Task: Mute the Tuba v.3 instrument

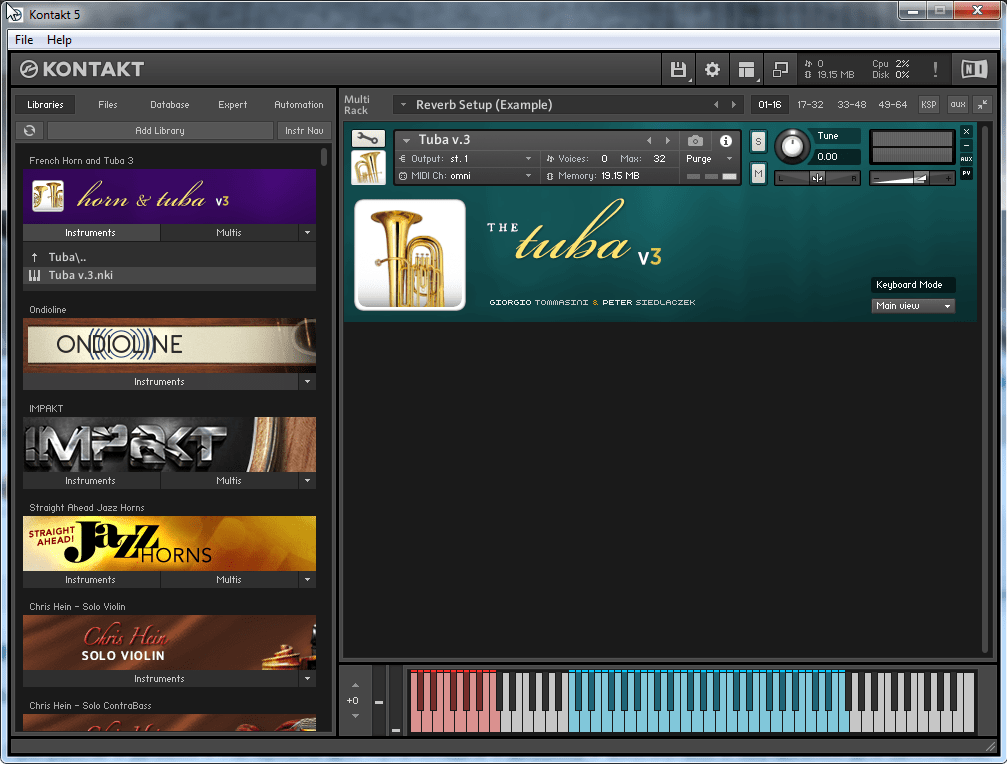Action: point(758,173)
